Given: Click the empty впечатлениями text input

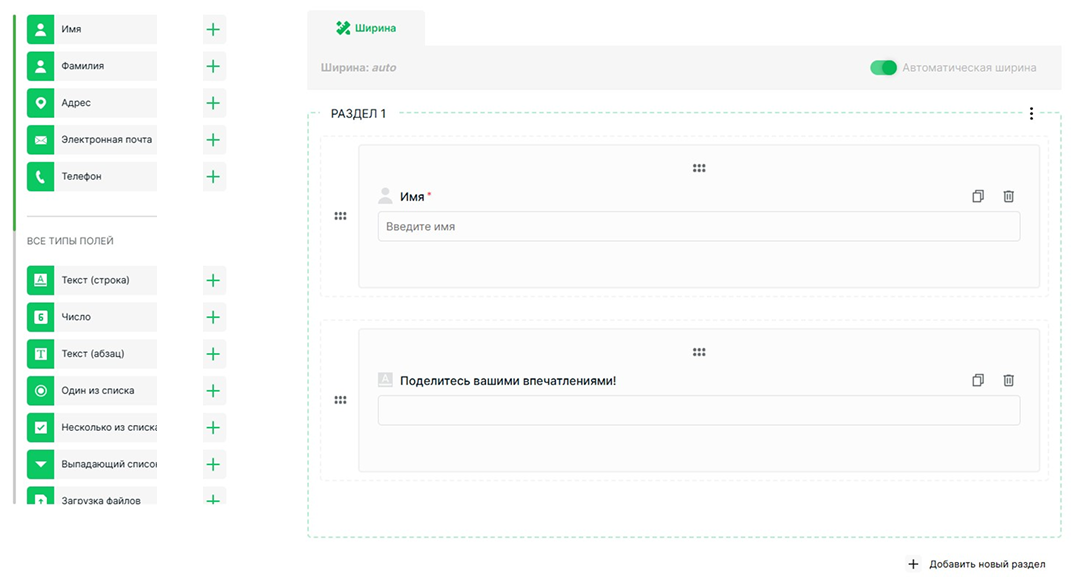Looking at the screenshot, I should pos(698,410).
